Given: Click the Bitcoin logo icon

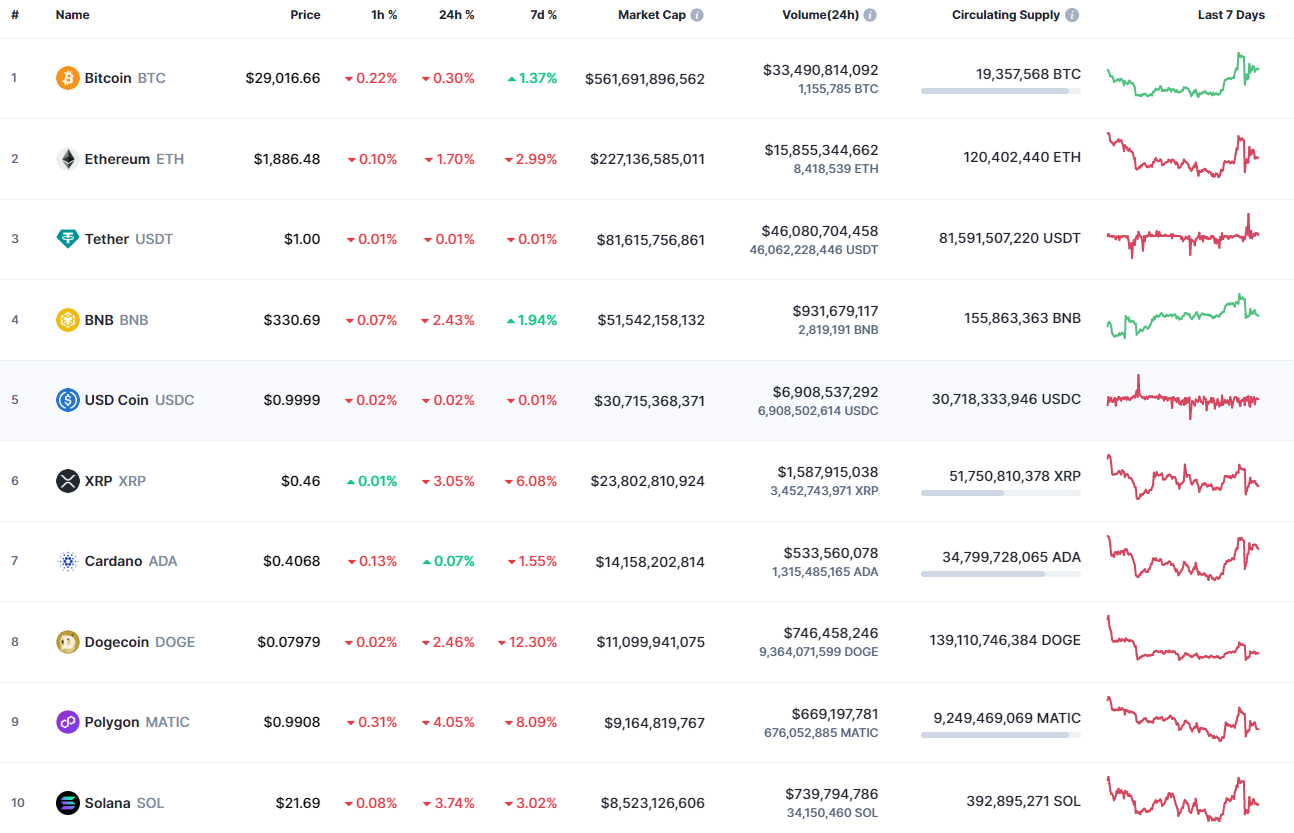Looking at the screenshot, I should coord(66,78).
